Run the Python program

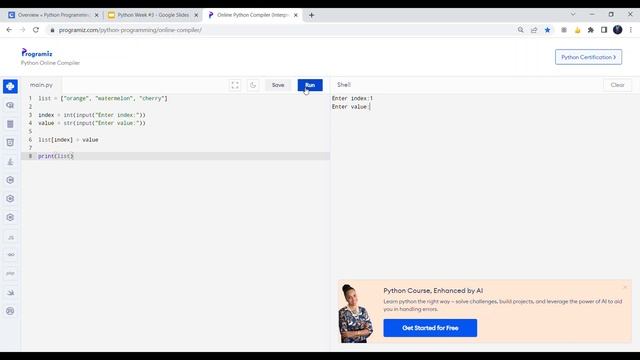(310, 85)
